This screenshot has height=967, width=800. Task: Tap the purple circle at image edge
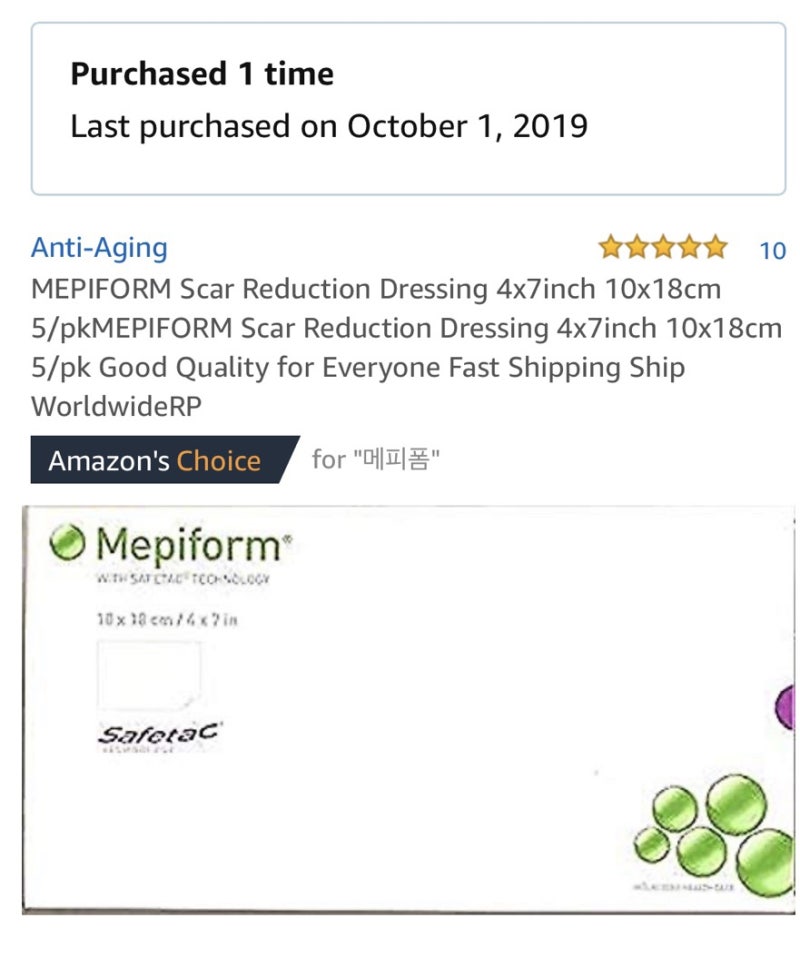coord(786,710)
